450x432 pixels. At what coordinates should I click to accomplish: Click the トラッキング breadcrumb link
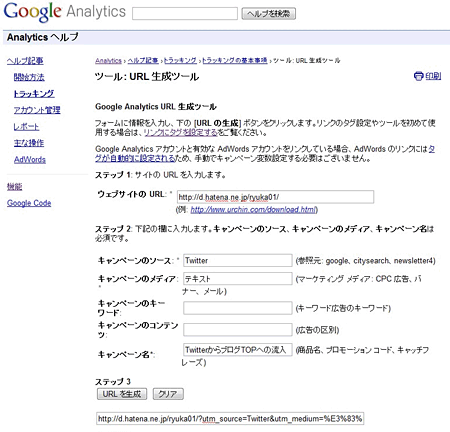(180, 61)
